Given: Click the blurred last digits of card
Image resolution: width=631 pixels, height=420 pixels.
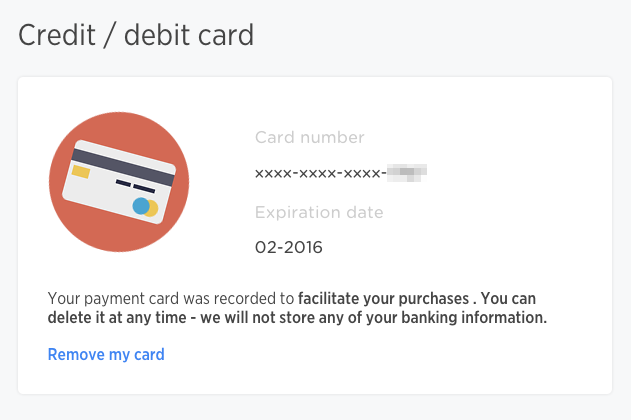Looking at the screenshot, I should pos(406,173).
